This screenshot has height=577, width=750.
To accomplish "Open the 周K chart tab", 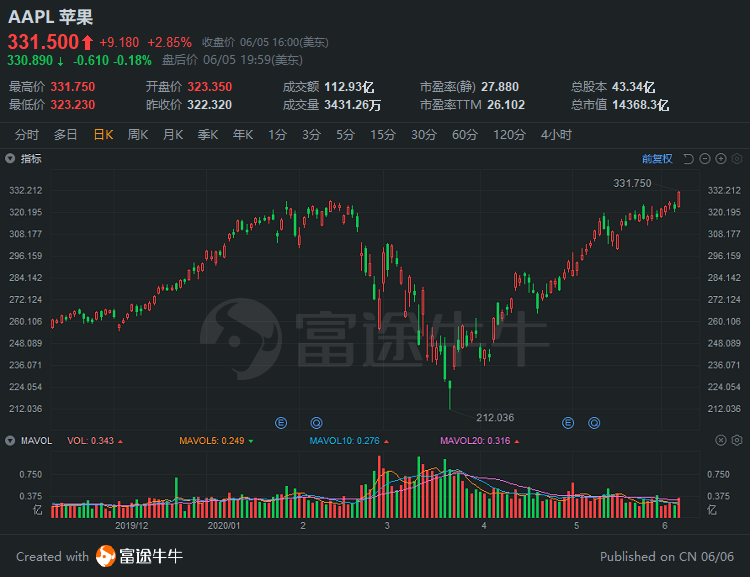I will 138,135.
